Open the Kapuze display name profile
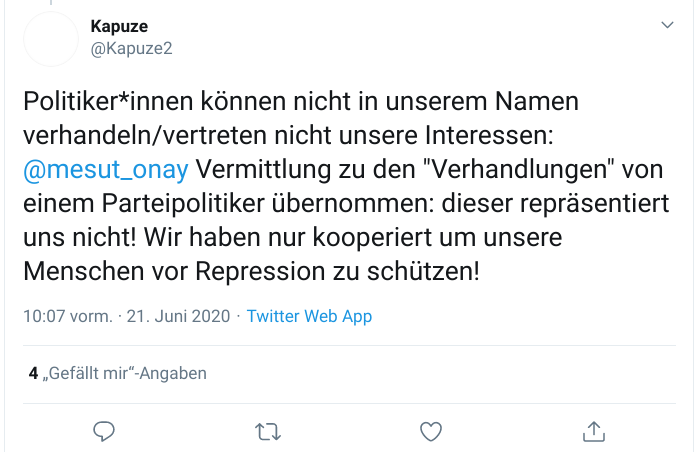Screen dimensions: 698x452 (119, 26)
